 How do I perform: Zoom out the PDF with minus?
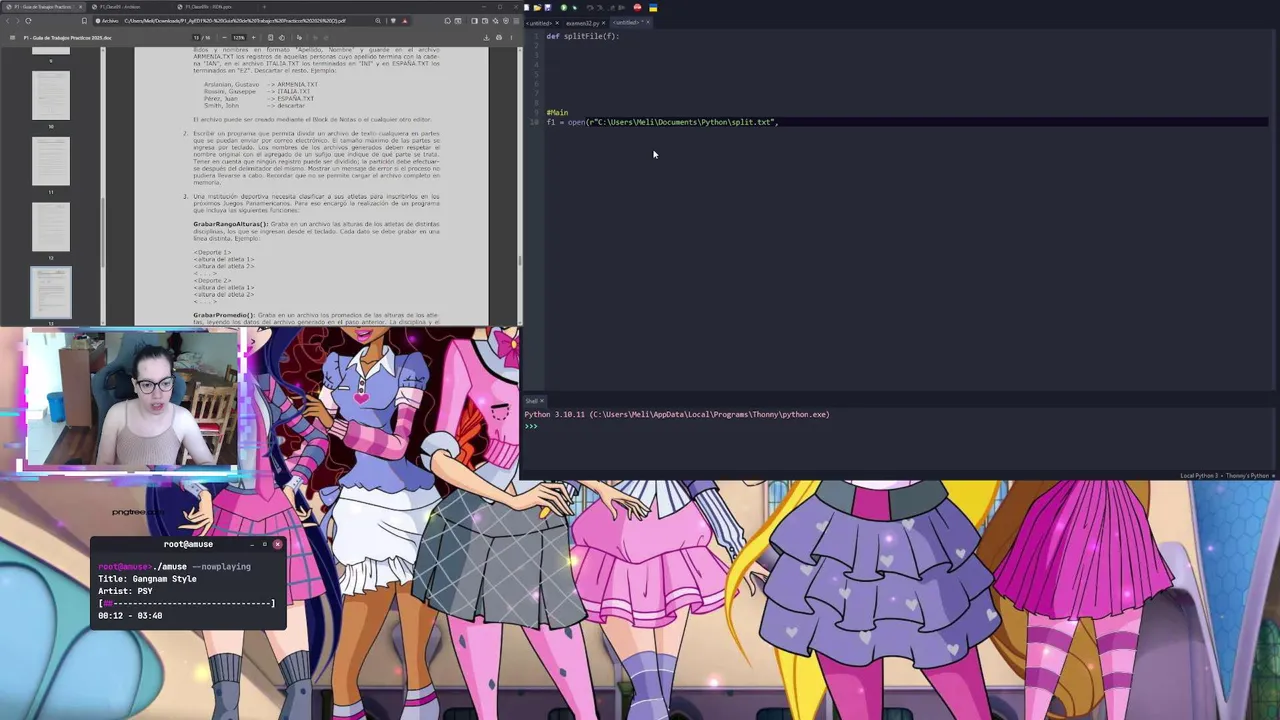coord(224,37)
